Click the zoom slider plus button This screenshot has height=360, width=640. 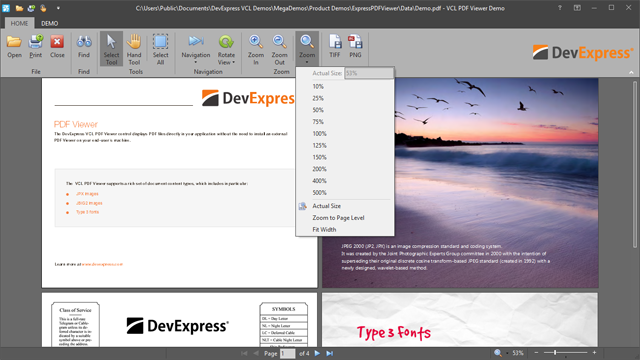tap(594, 353)
